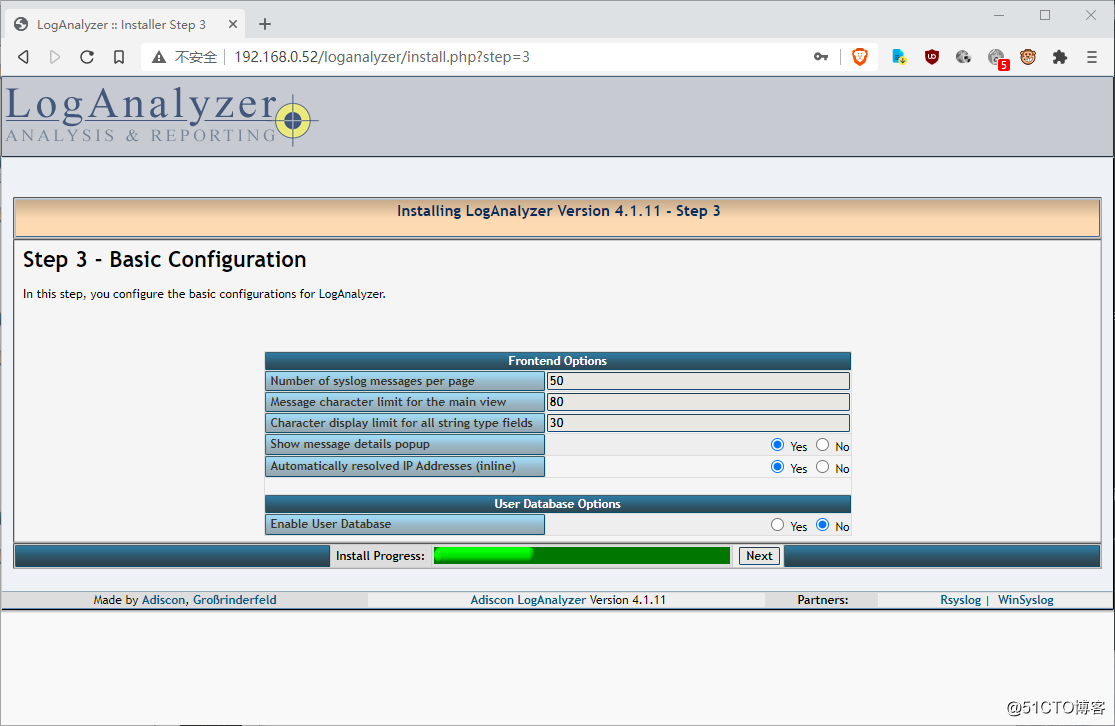The width and height of the screenshot is (1115, 726).
Task: Click the Made by footer text
Action: pyautogui.click(x=116, y=599)
